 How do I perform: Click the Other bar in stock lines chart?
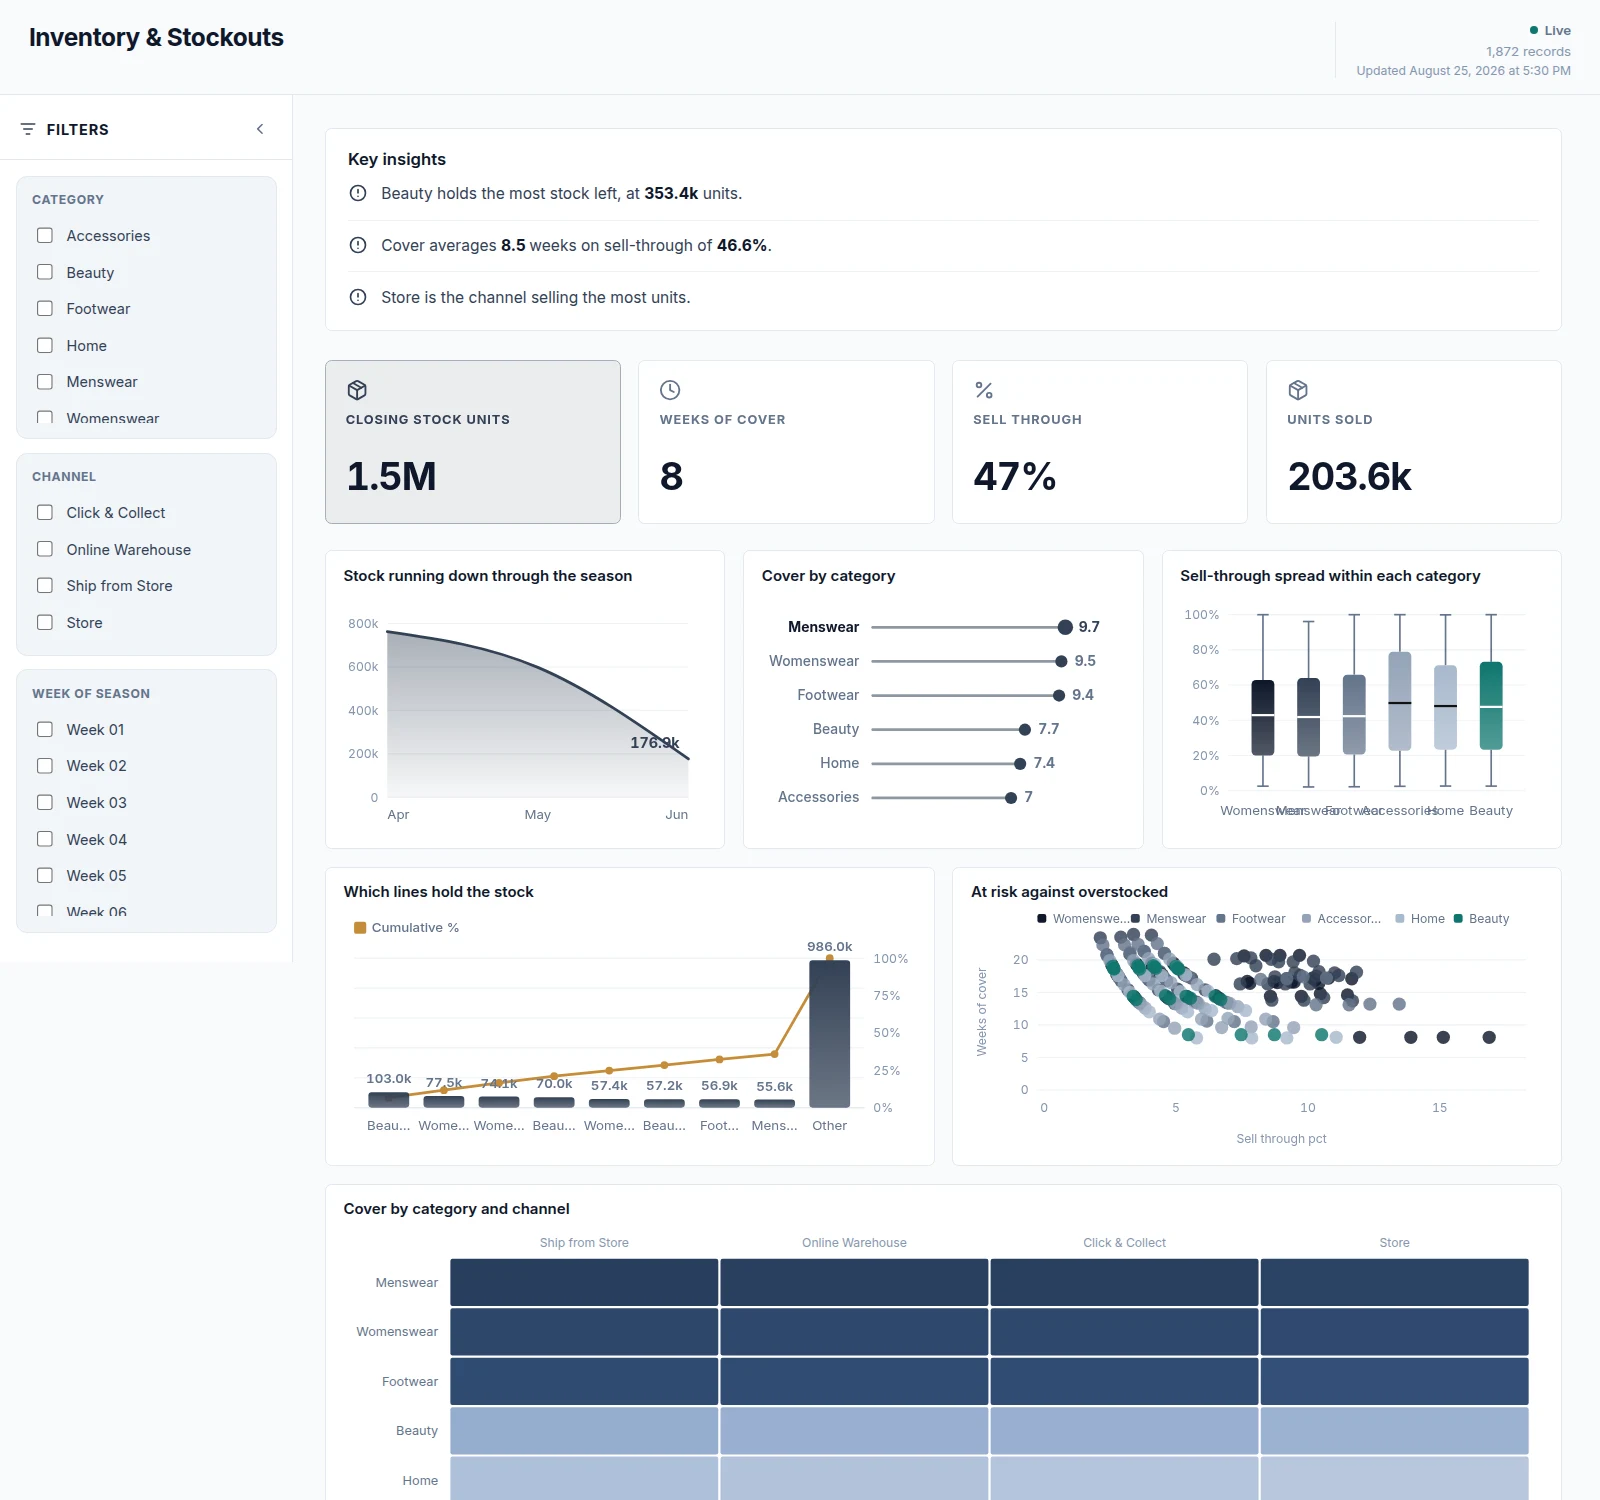829,1033
